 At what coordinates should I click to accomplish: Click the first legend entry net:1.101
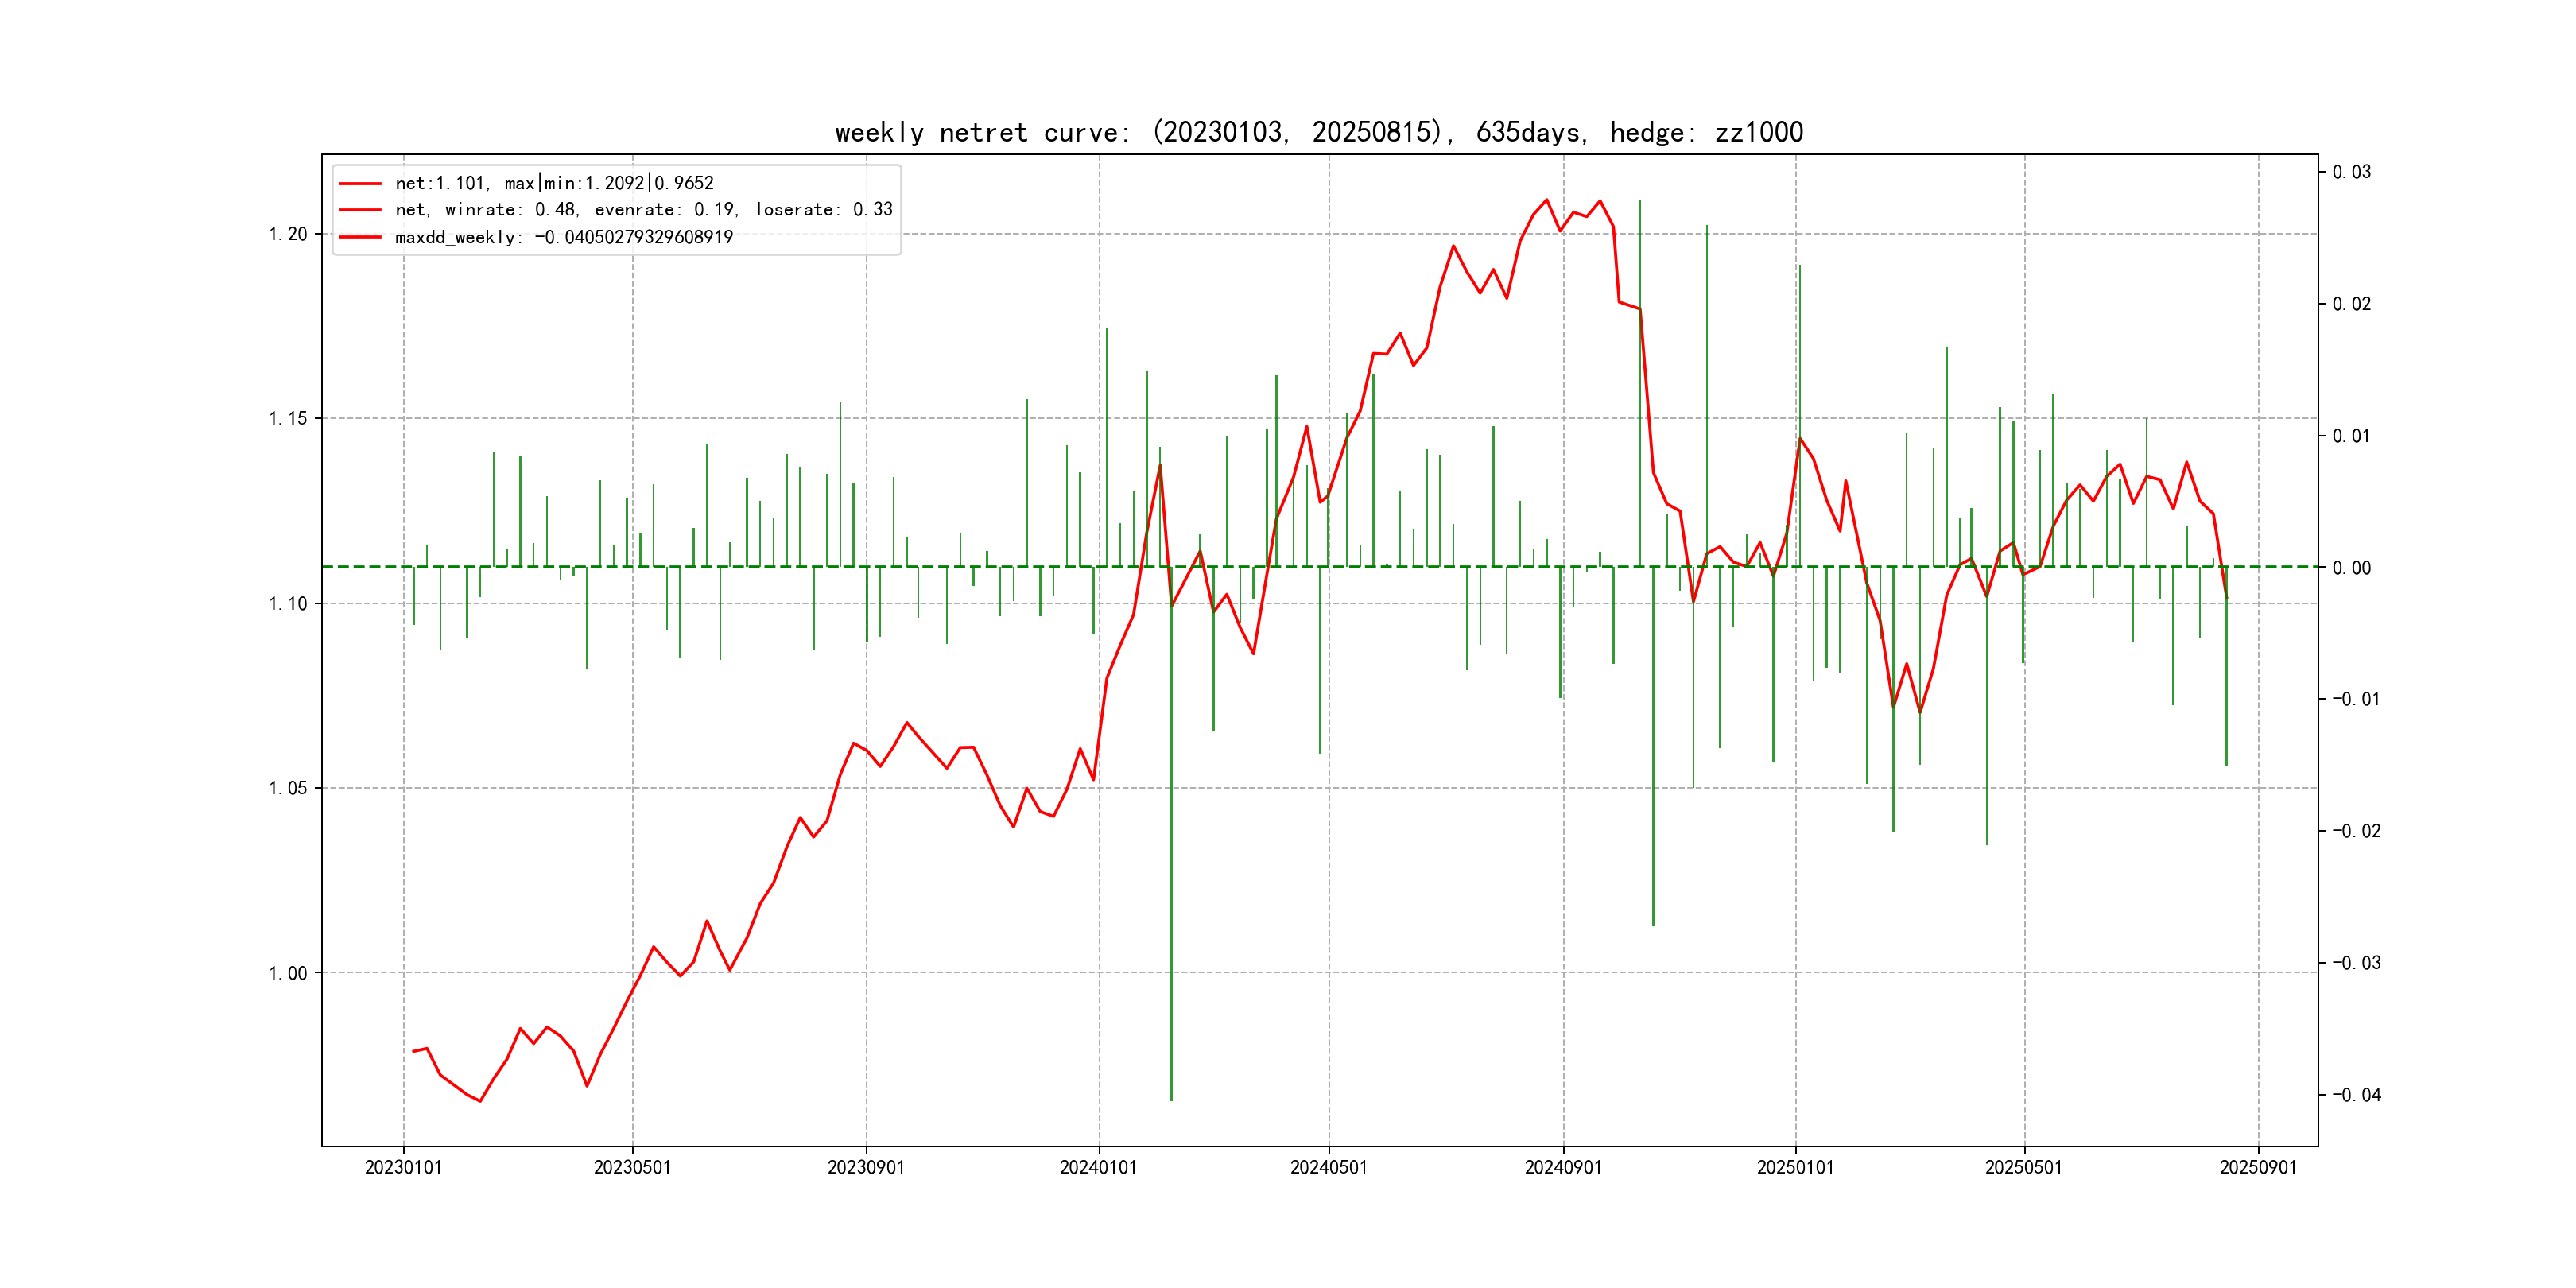tap(554, 183)
